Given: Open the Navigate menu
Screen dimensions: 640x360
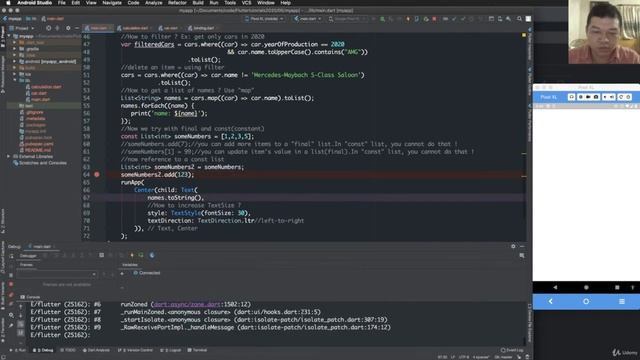Looking at the screenshot, I should pyautogui.click(x=112, y=3).
